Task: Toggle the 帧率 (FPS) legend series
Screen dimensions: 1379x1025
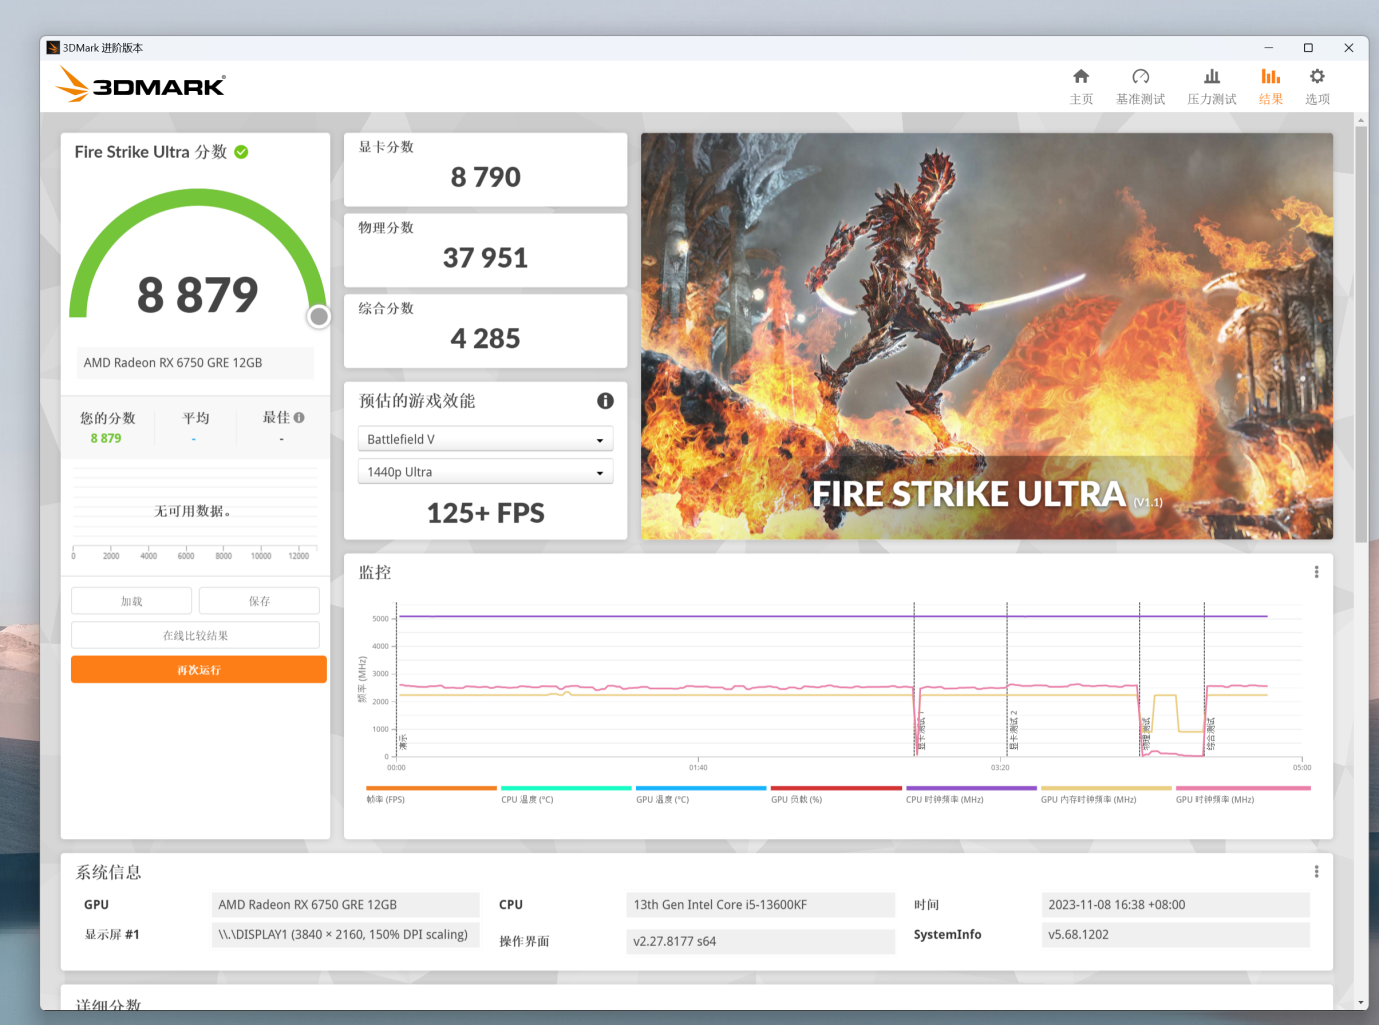Action: point(431,795)
